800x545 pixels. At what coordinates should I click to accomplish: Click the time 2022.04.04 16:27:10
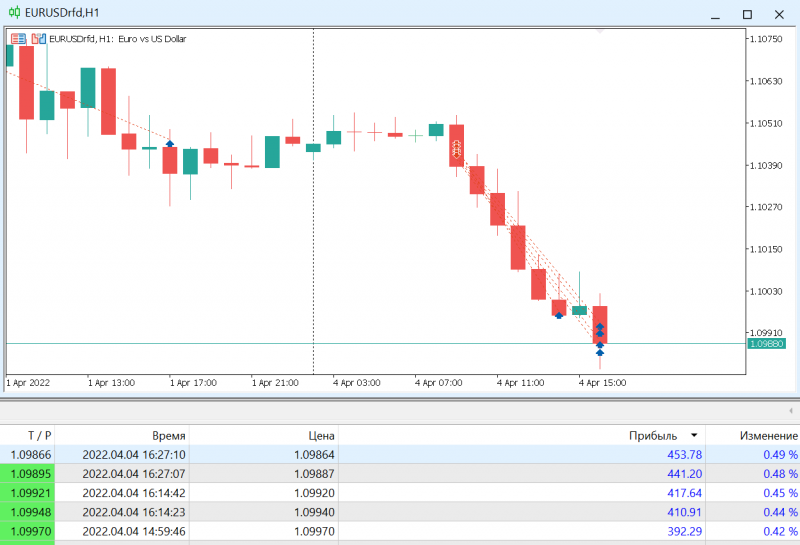(x=134, y=454)
